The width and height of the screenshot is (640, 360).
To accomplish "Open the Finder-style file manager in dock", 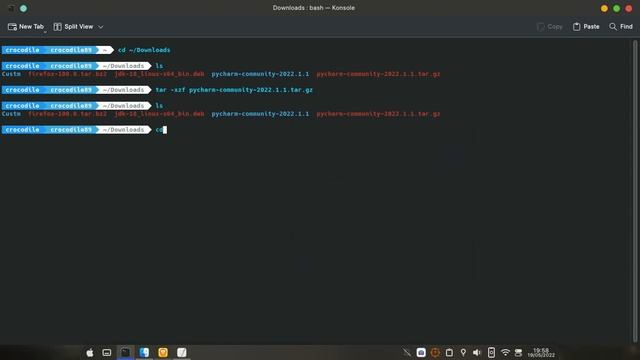I will click(x=144, y=352).
